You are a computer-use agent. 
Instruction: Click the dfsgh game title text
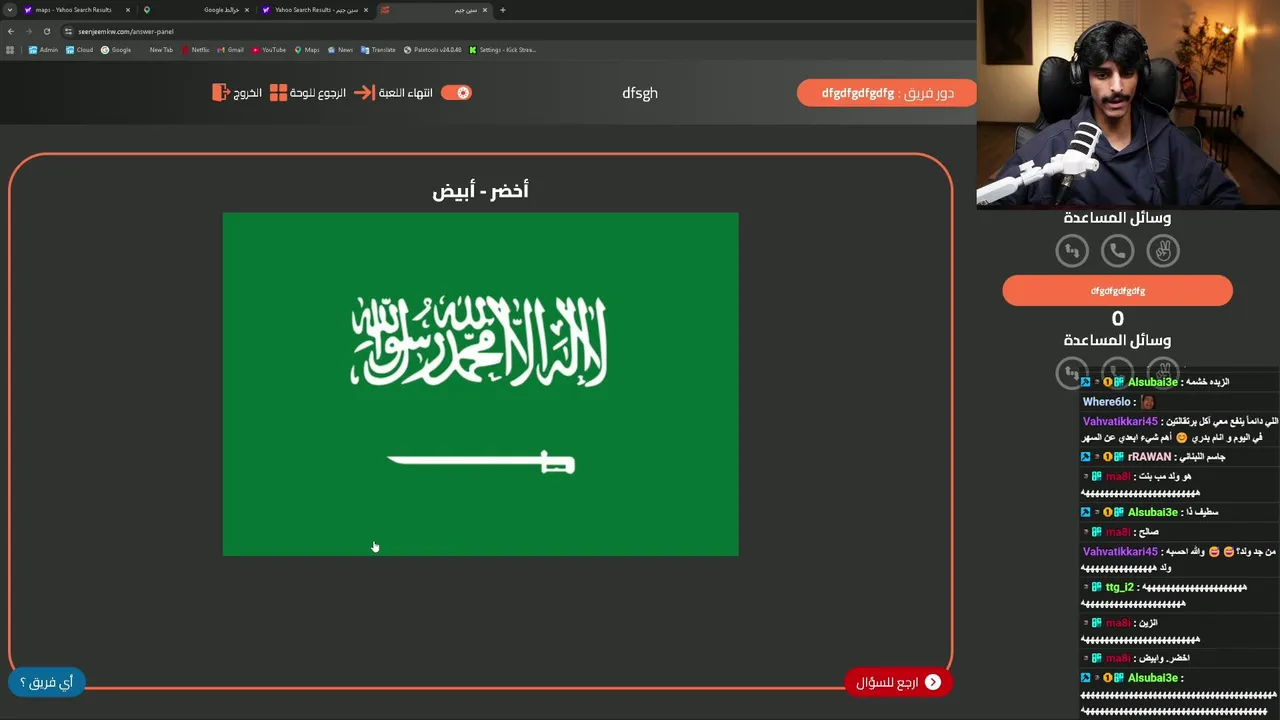(640, 93)
